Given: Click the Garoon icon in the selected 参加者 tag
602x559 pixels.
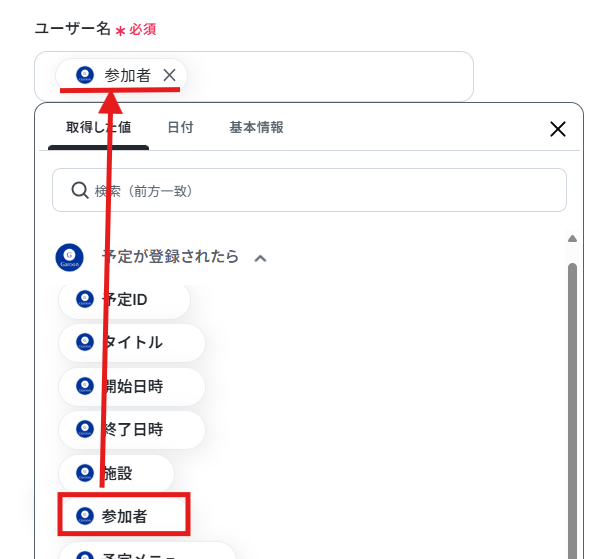Looking at the screenshot, I should pyautogui.click(x=85, y=75).
